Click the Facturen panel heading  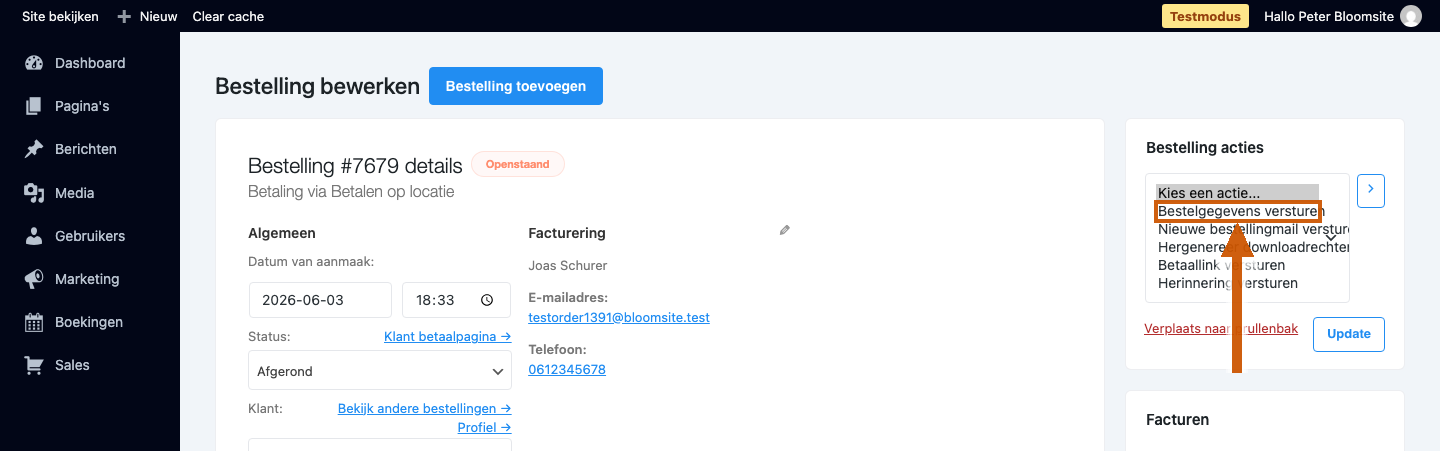tap(1177, 420)
